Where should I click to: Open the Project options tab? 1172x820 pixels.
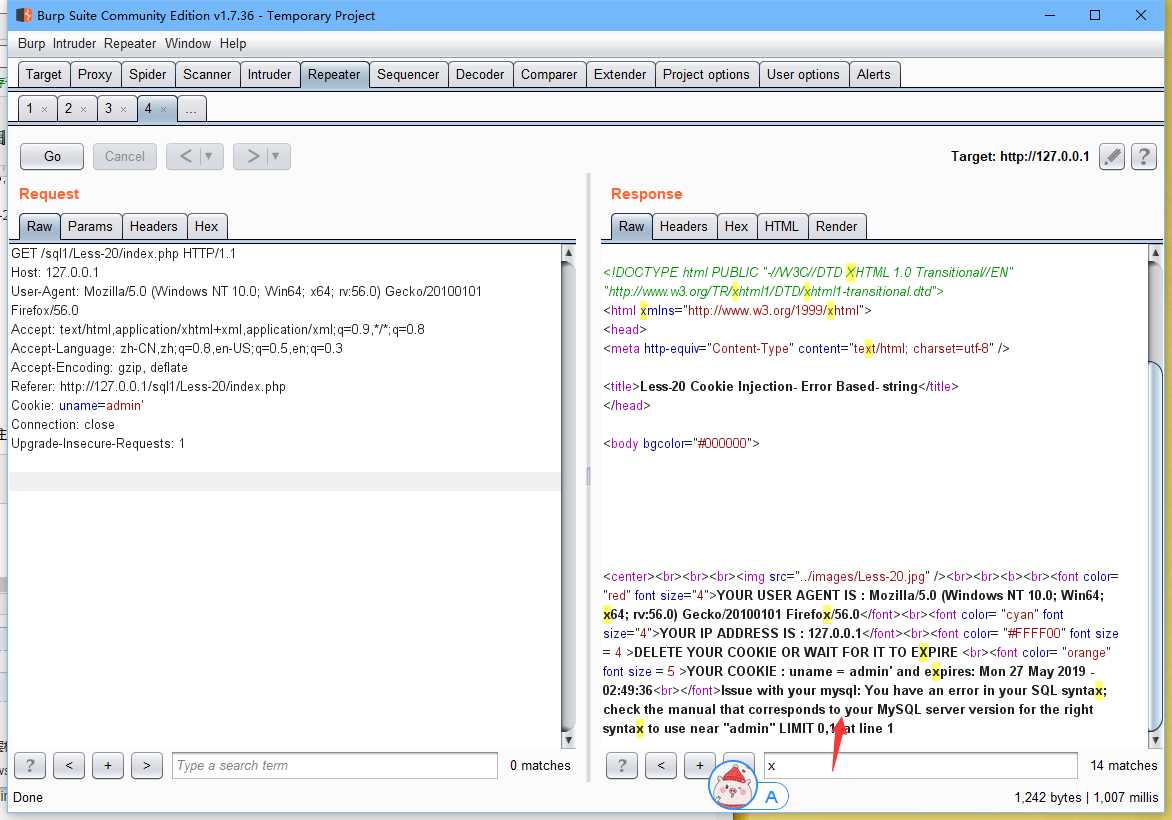click(706, 74)
